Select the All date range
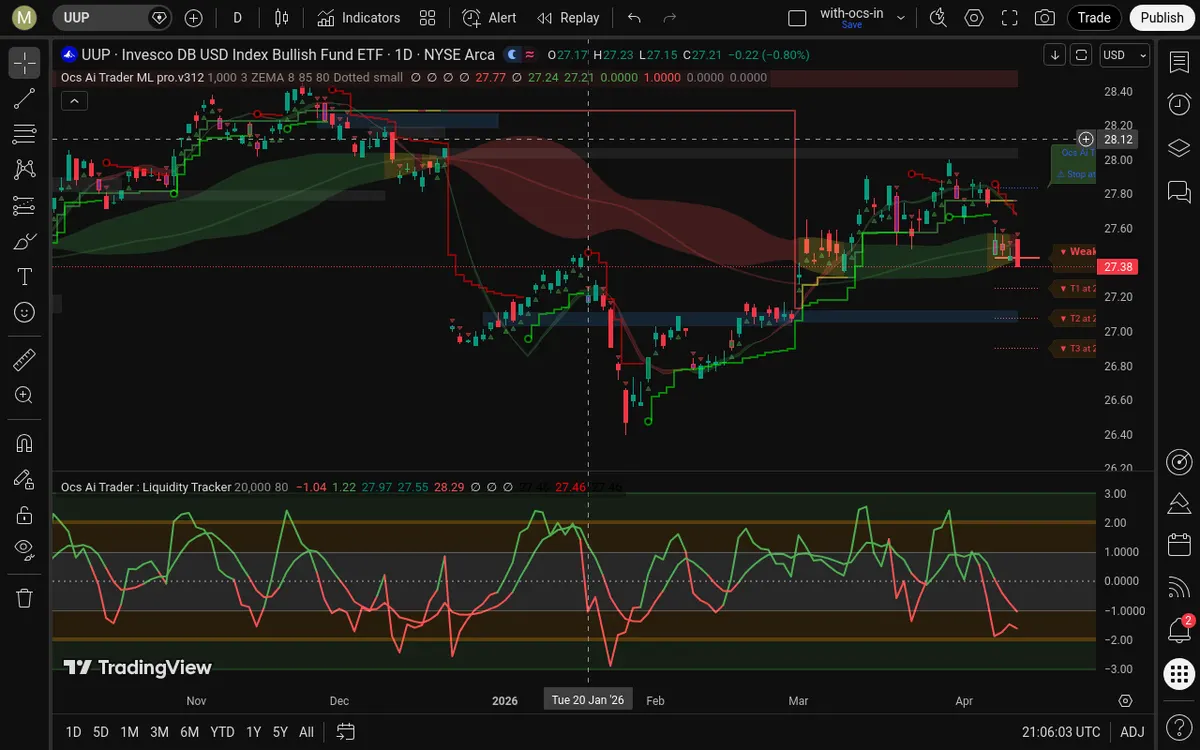 click(306, 732)
